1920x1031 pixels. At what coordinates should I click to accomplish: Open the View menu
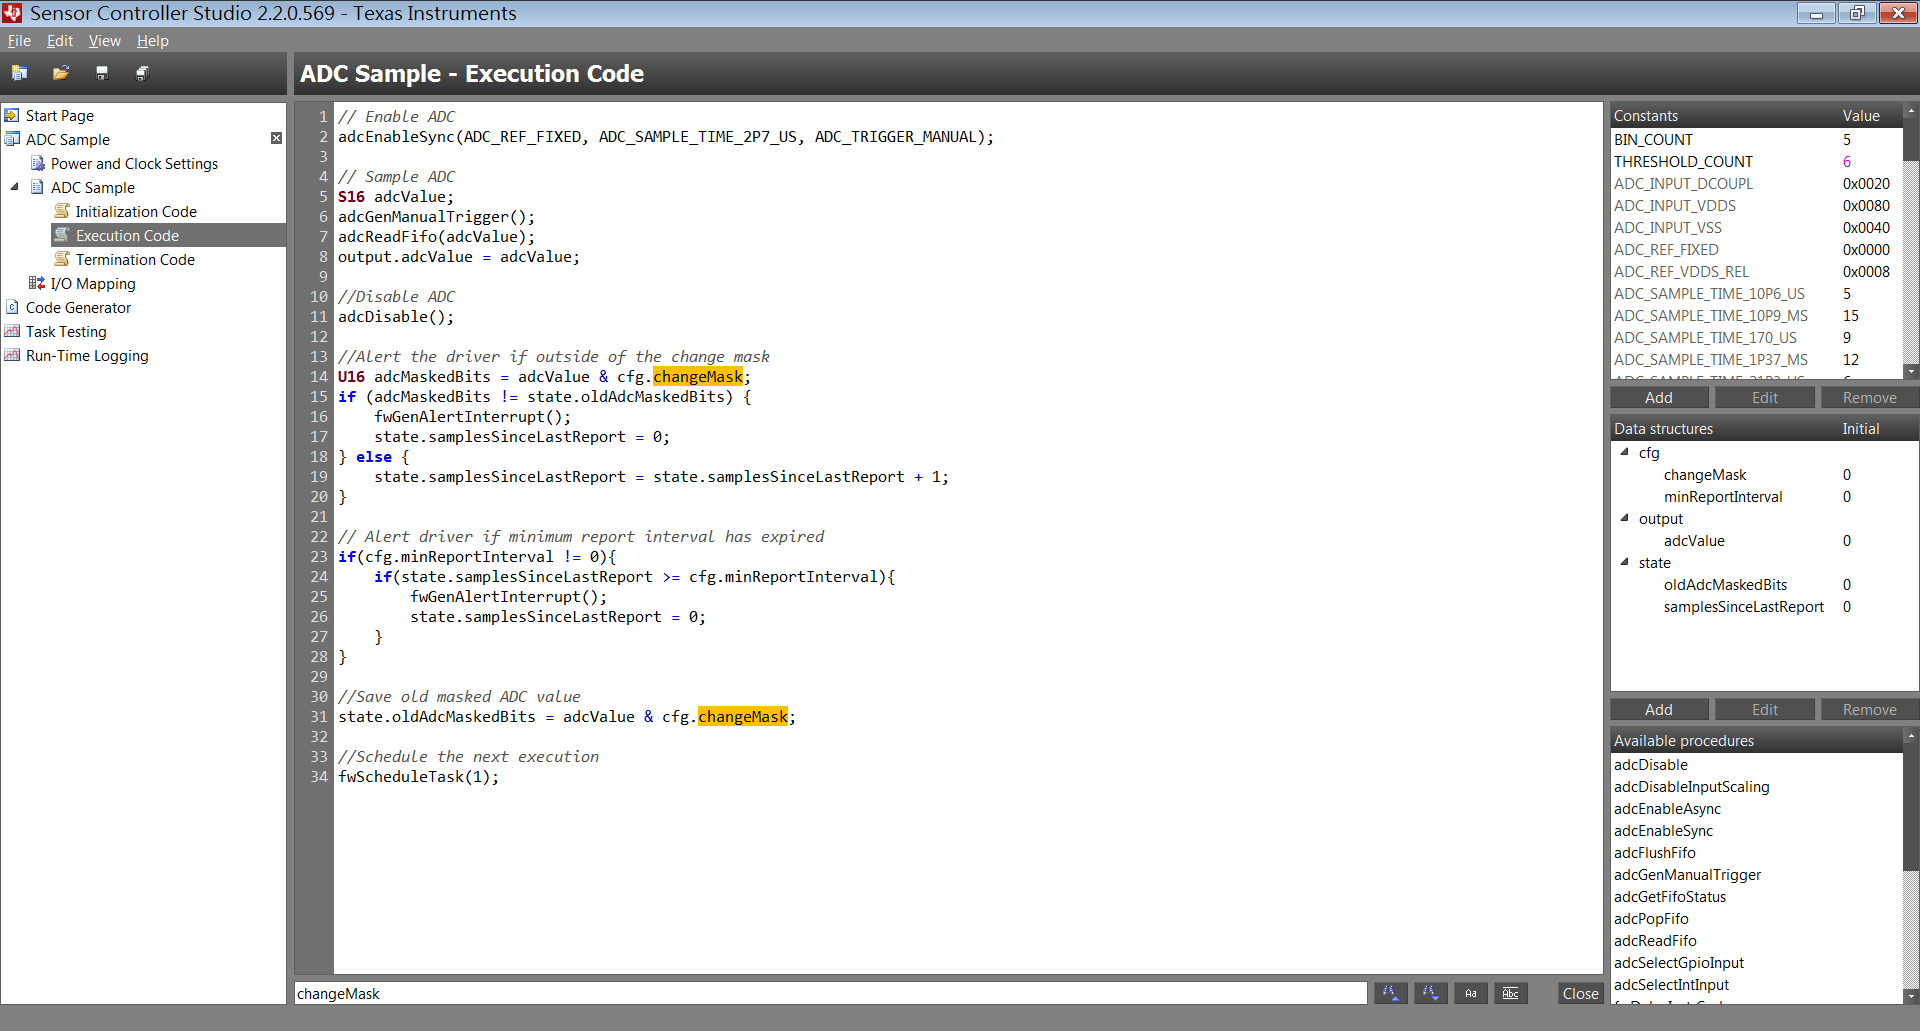[104, 41]
